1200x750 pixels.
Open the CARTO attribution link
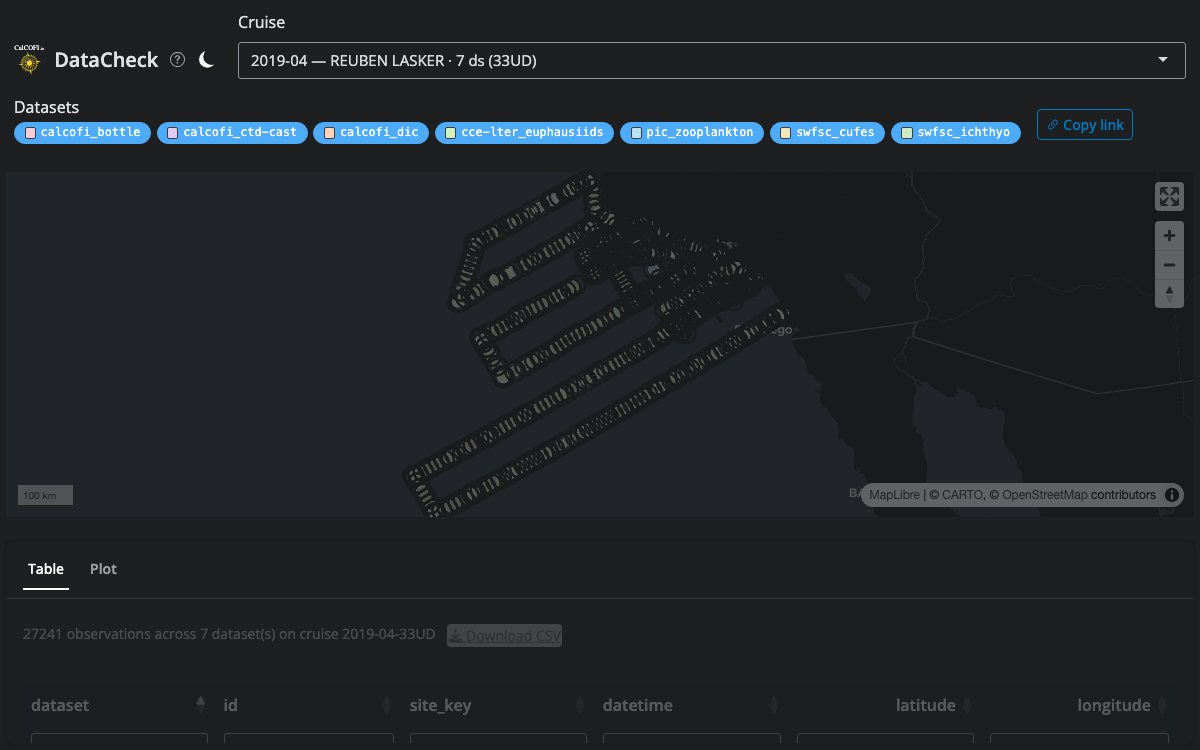962,495
